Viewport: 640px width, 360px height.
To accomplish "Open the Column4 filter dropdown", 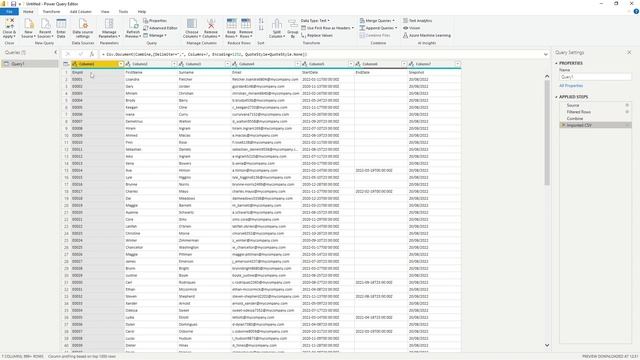I will pyautogui.click(x=298, y=64).
